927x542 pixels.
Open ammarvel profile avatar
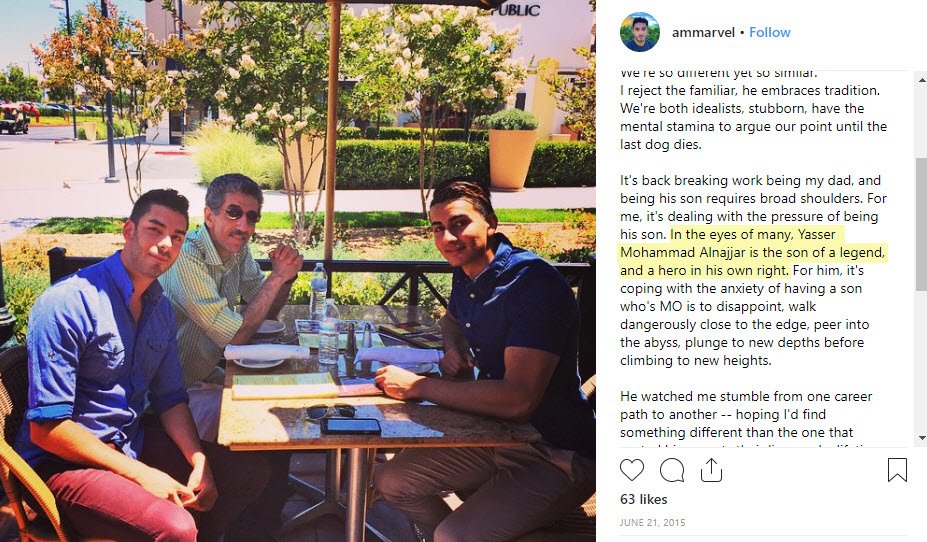[640, 32]
